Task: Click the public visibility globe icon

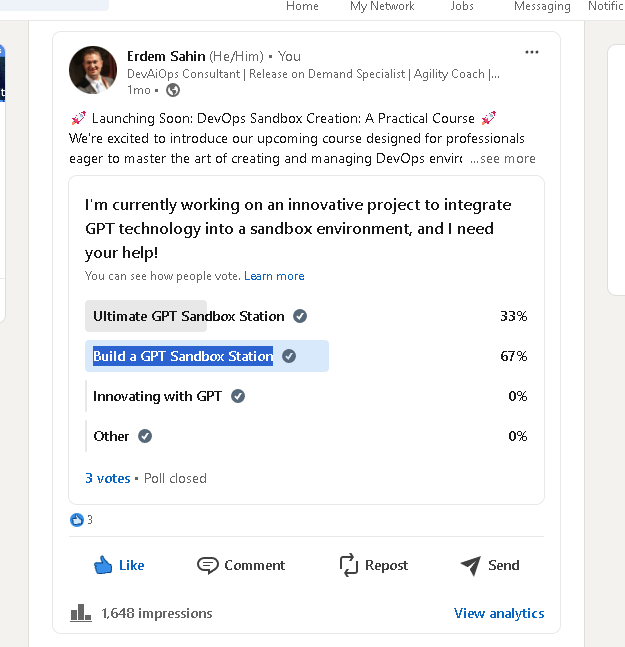Action: pos(173,90)
